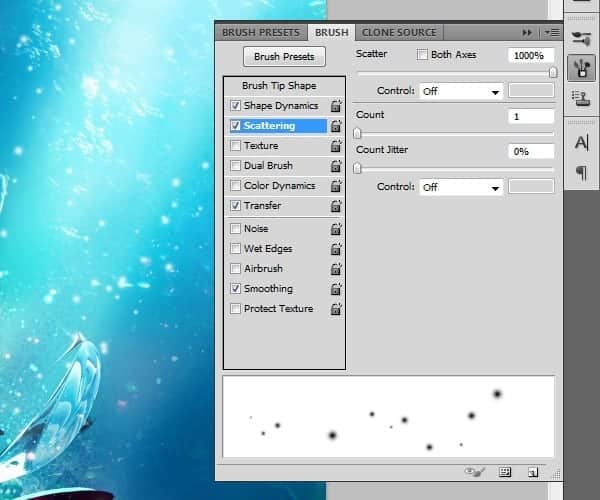Open the Brush Presets panel icon in dock
This screenshot has width=600, height=500.
coord(581,38)
